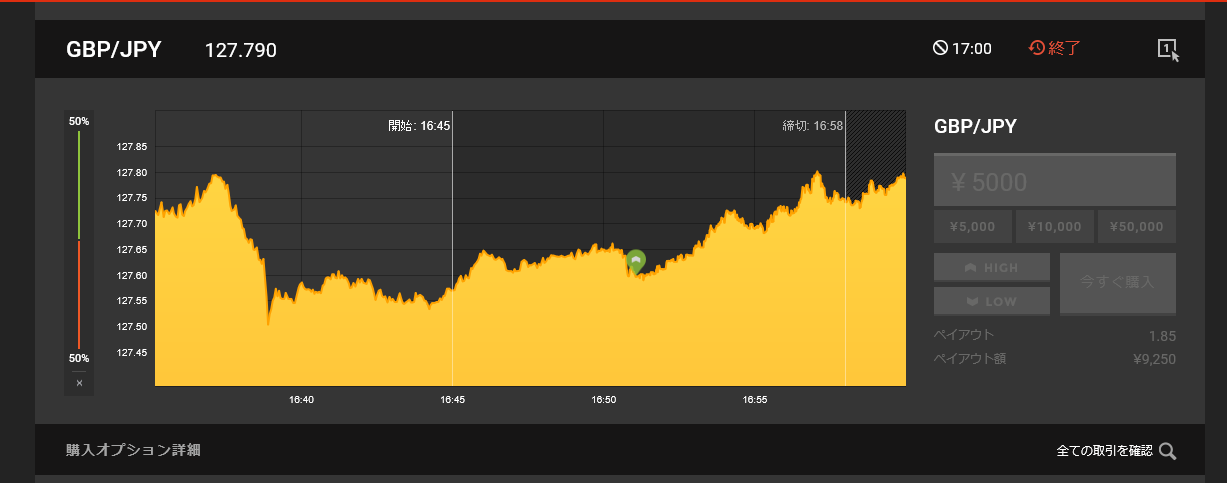Click the 締切: 16:58 deadline marker label
The image size is (1227, 483).
pyautogui.click(x=812, y=126)
